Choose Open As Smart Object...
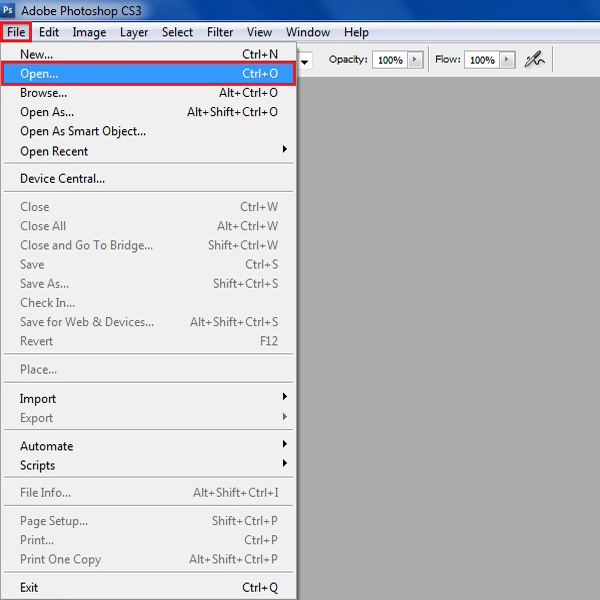600x600 pixels. pyautogui.click(x=149, y=131)
